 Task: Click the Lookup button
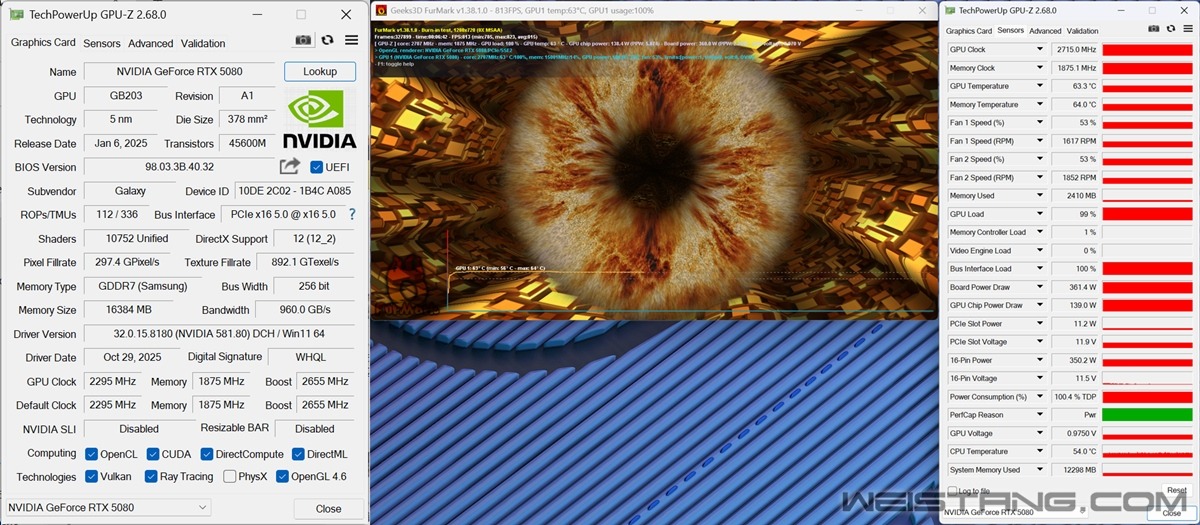tap(320, 72)
